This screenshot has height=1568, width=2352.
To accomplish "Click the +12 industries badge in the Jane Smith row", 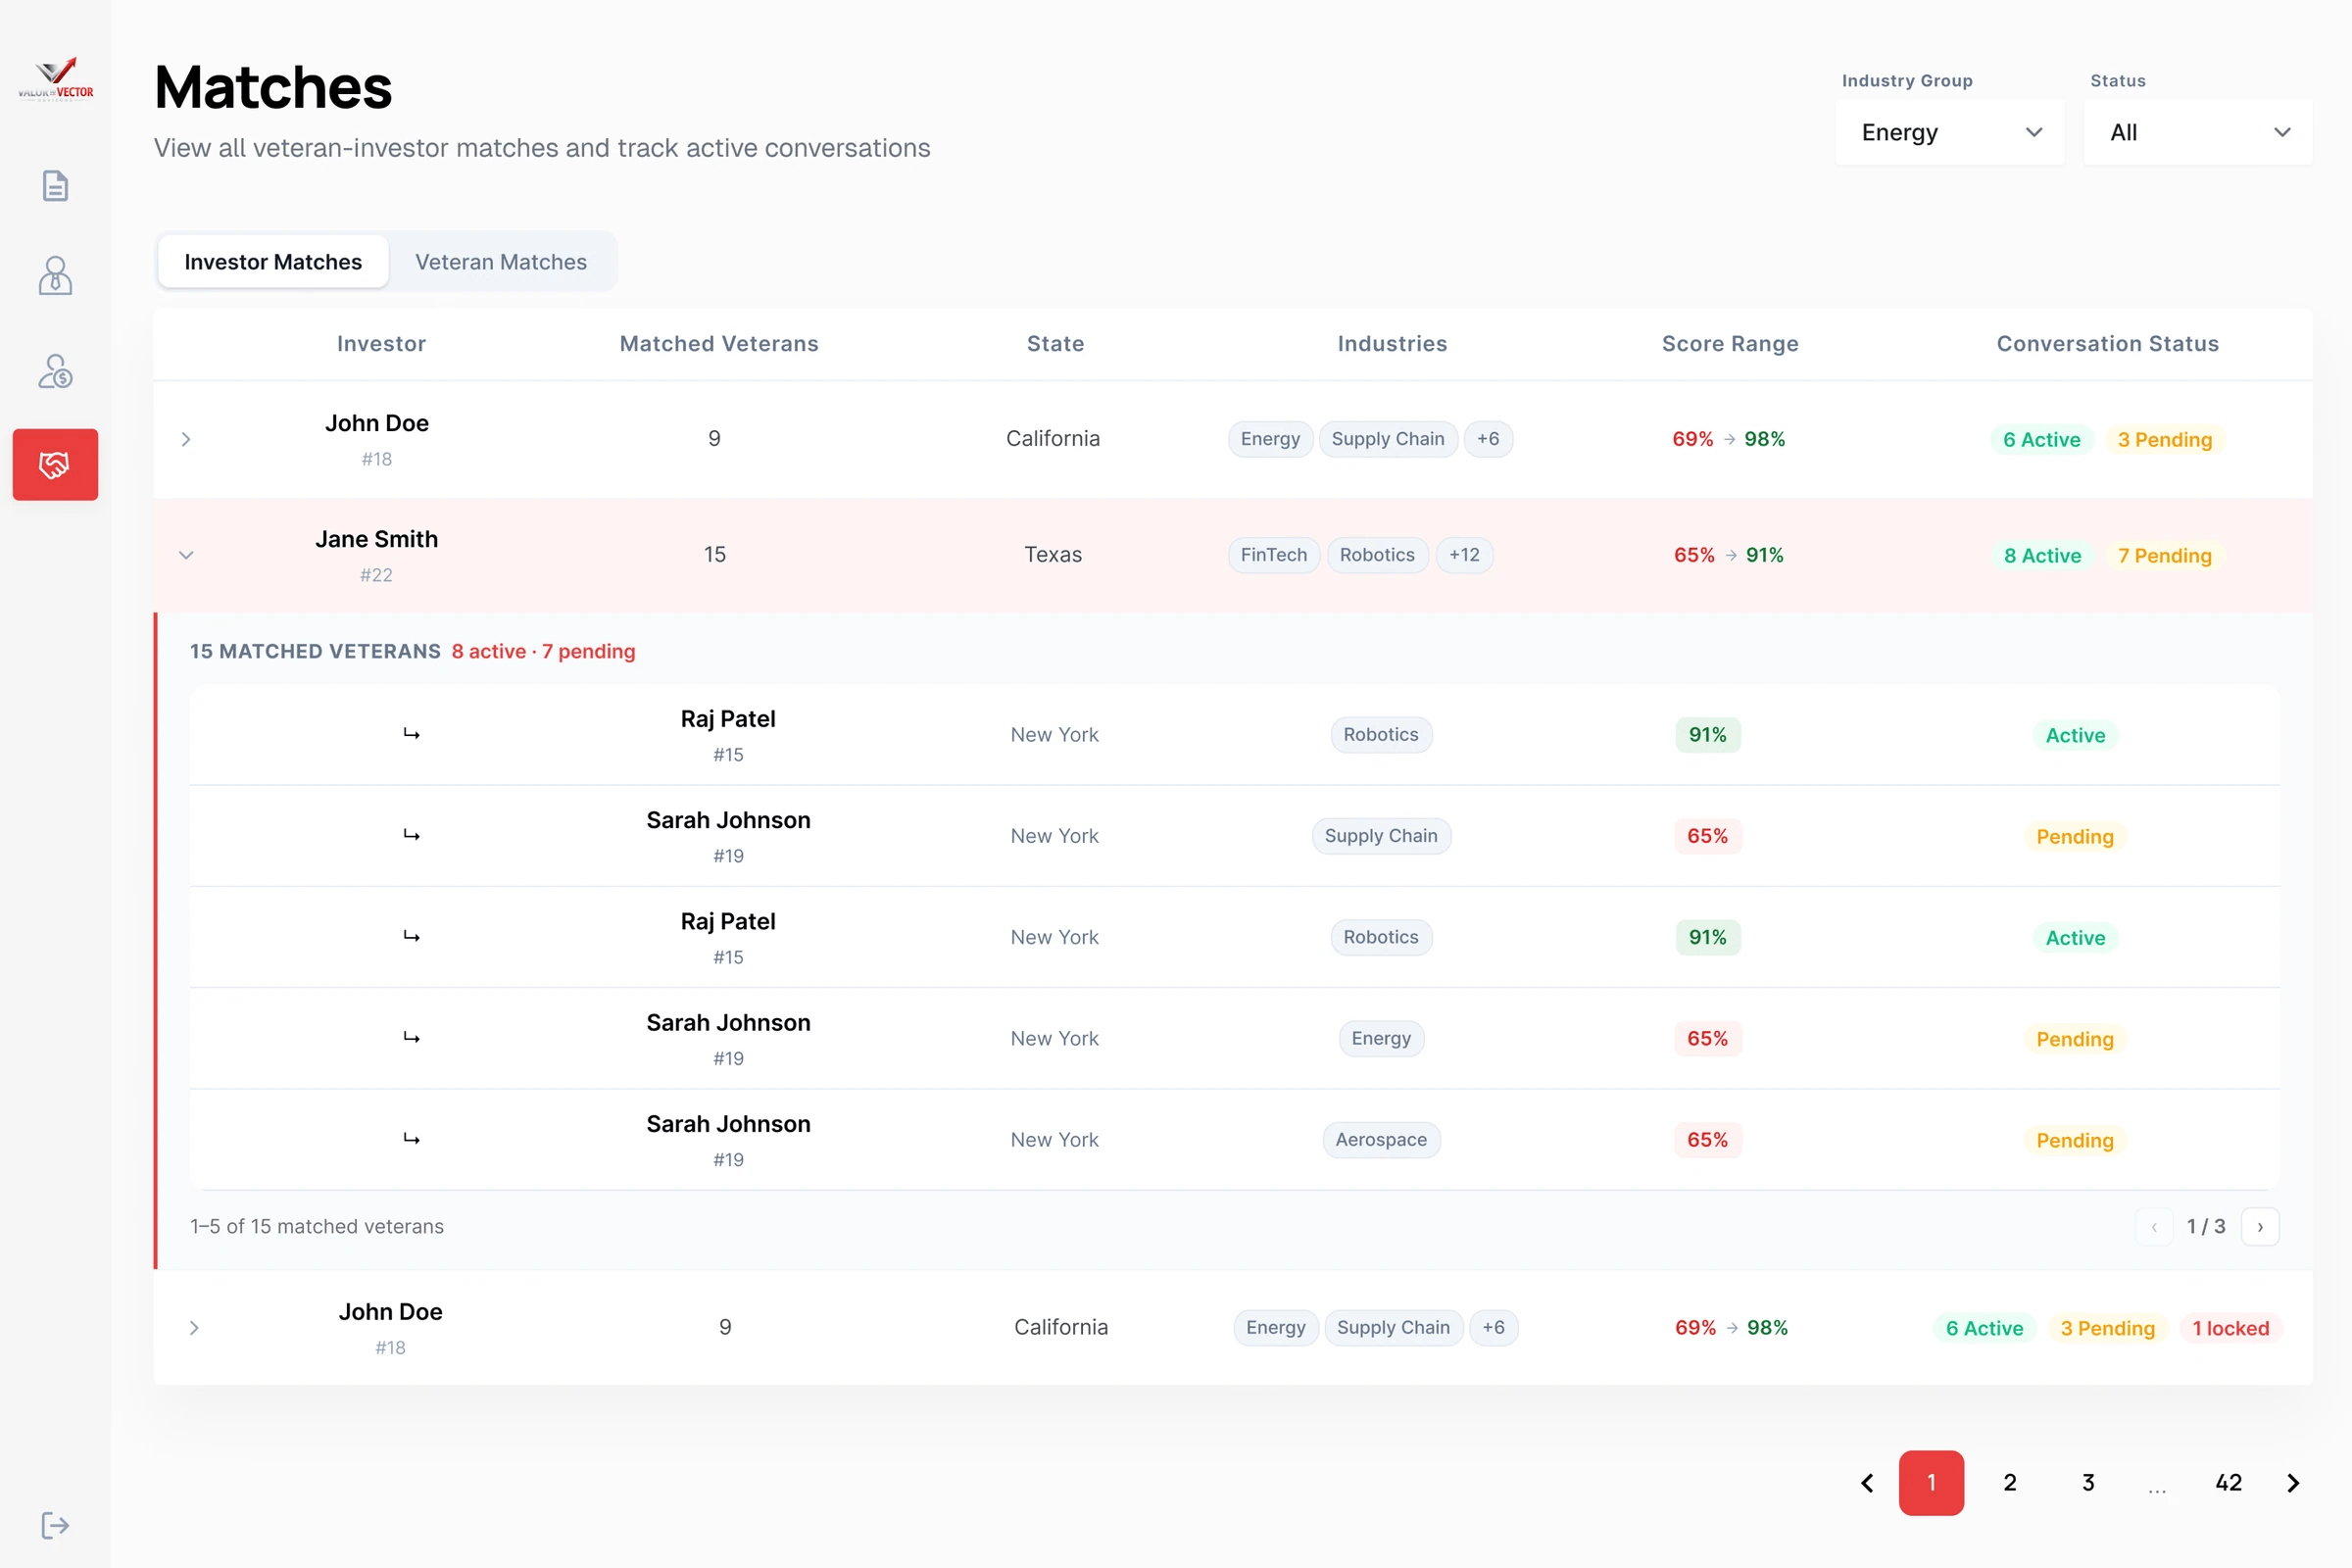I will pyautogui.click(x=1464, y=555).
